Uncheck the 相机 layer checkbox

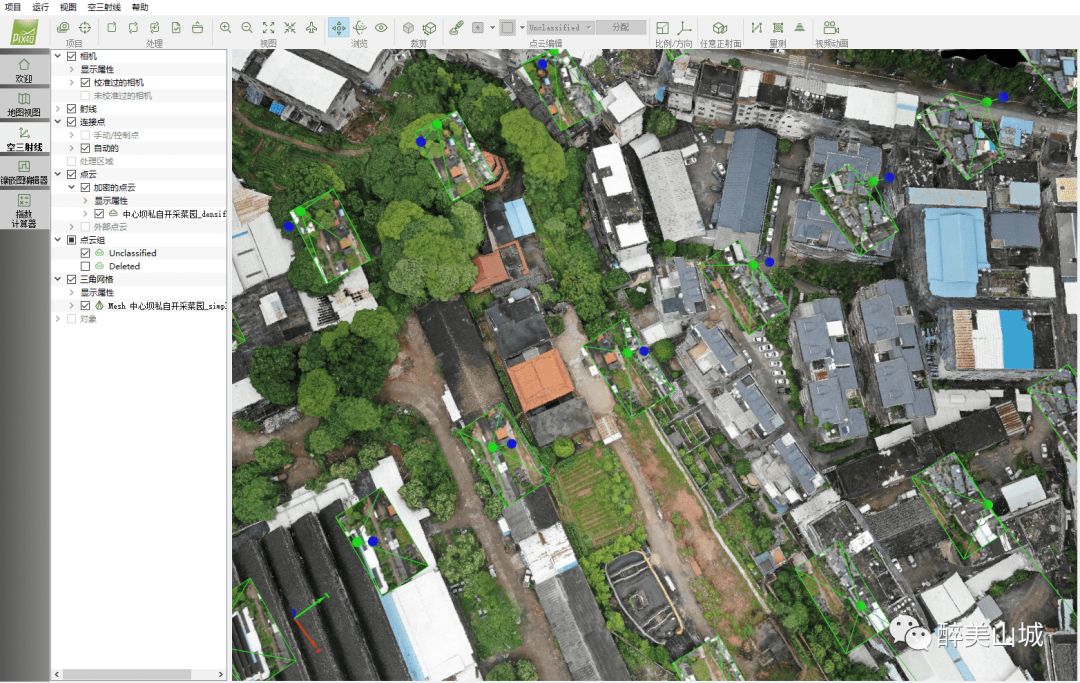click(71, 56)
